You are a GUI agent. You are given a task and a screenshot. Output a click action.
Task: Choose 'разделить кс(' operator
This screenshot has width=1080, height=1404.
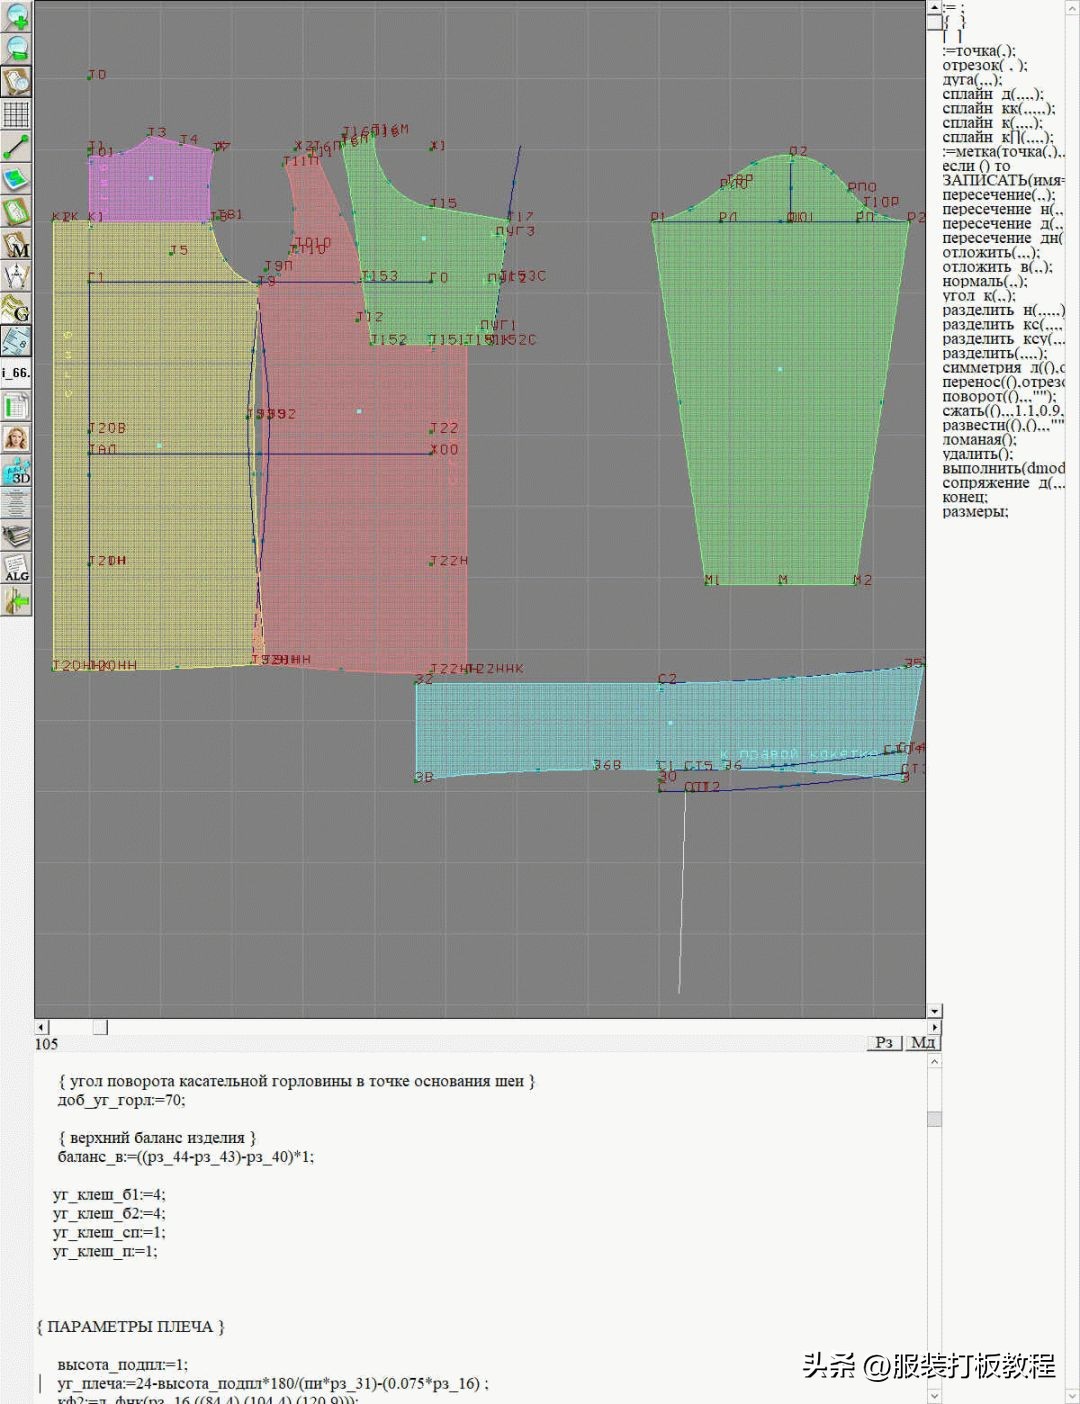click(1003, 324)
